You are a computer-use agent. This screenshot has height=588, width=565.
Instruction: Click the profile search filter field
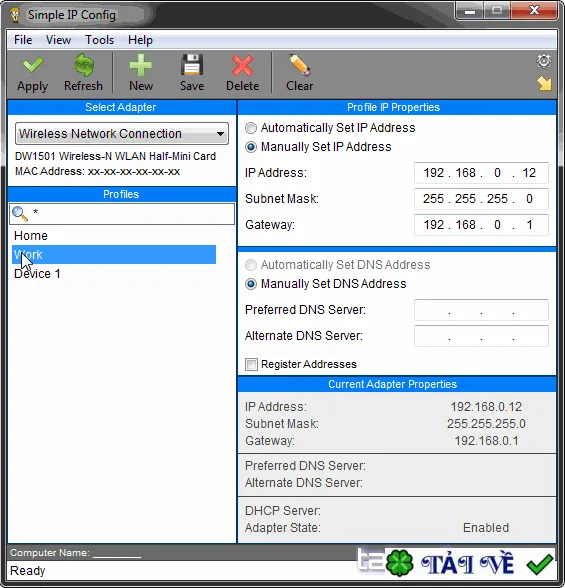[122, 214]
